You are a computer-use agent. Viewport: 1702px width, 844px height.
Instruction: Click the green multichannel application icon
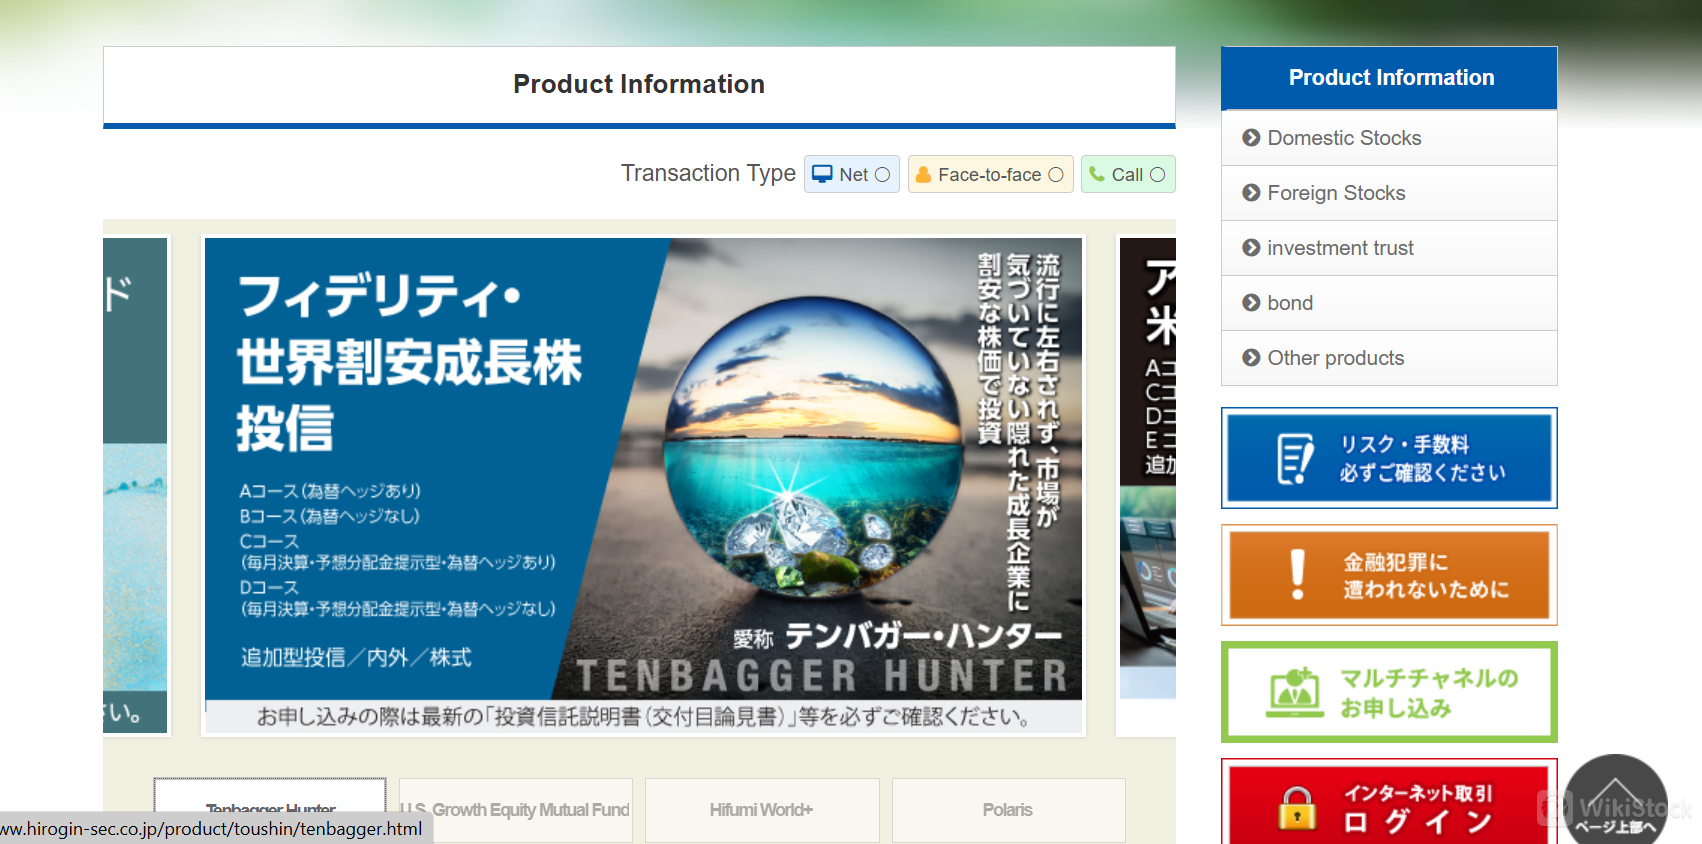point(1294,692)
